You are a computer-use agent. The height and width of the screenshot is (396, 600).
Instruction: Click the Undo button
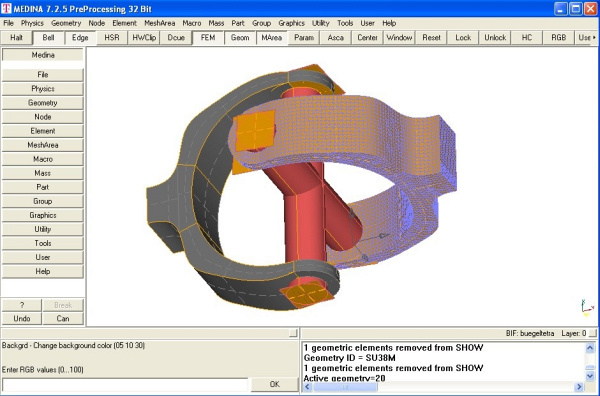pyautogui.click(x=21, y=319)
